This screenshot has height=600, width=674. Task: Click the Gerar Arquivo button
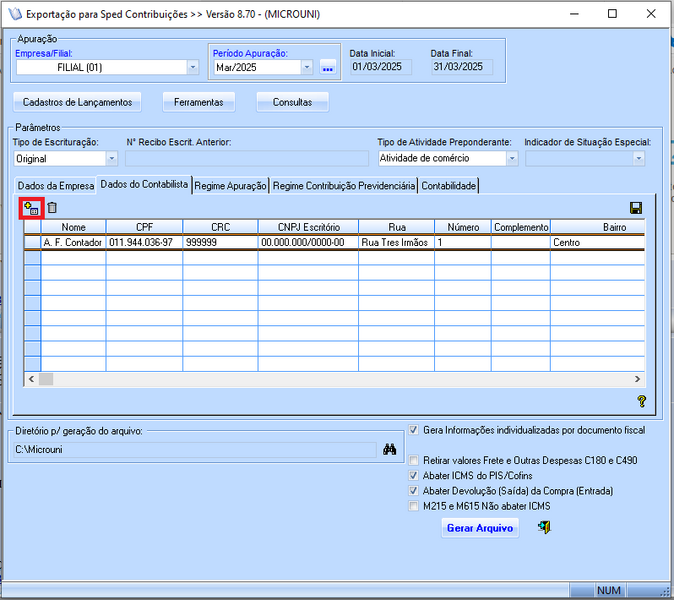click(x=480, y=528)
